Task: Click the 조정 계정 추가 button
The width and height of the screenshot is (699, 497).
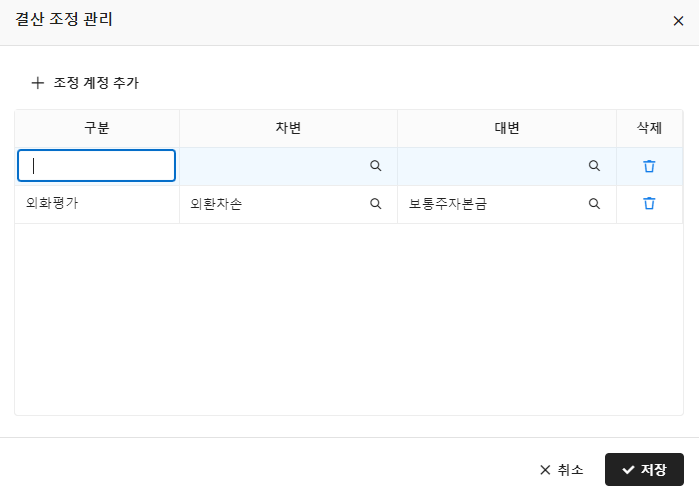Action: 85,83
